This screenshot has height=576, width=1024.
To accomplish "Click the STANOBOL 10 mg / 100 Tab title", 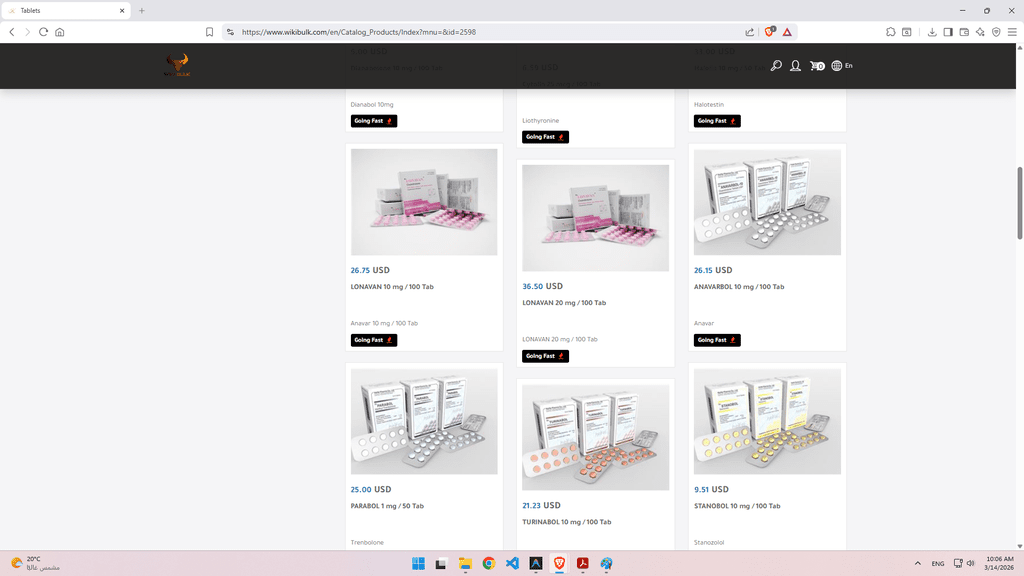I will tap(737, 506).
